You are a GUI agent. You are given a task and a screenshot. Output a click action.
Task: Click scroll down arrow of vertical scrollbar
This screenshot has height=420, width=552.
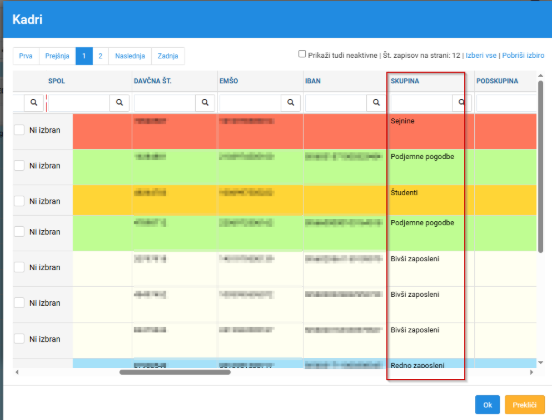click(540, 363)
